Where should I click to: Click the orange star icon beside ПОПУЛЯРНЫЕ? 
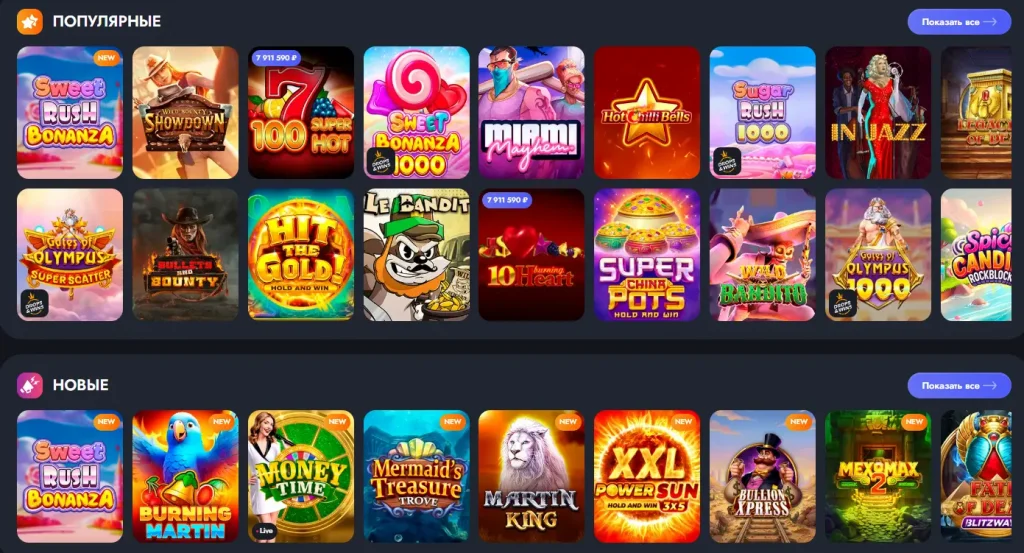coord(29,22)
